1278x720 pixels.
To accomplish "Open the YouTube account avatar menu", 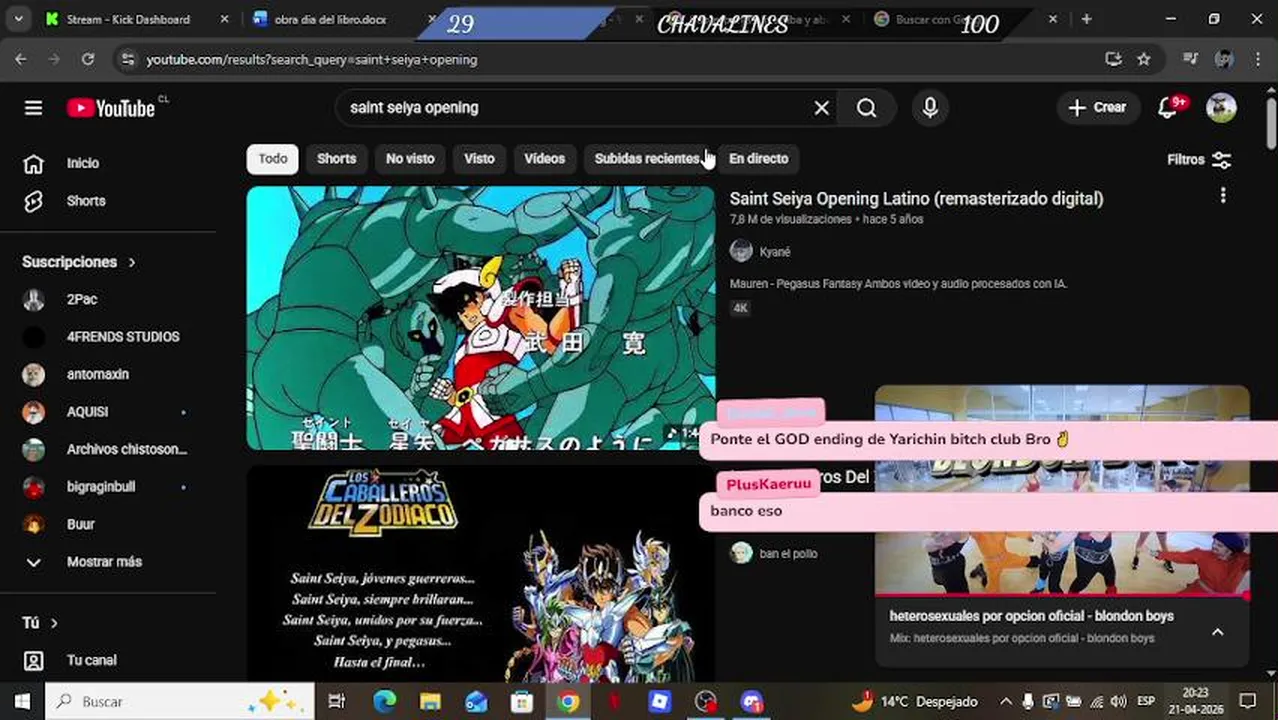I will pyautogui.click(x=1221, y=108).
